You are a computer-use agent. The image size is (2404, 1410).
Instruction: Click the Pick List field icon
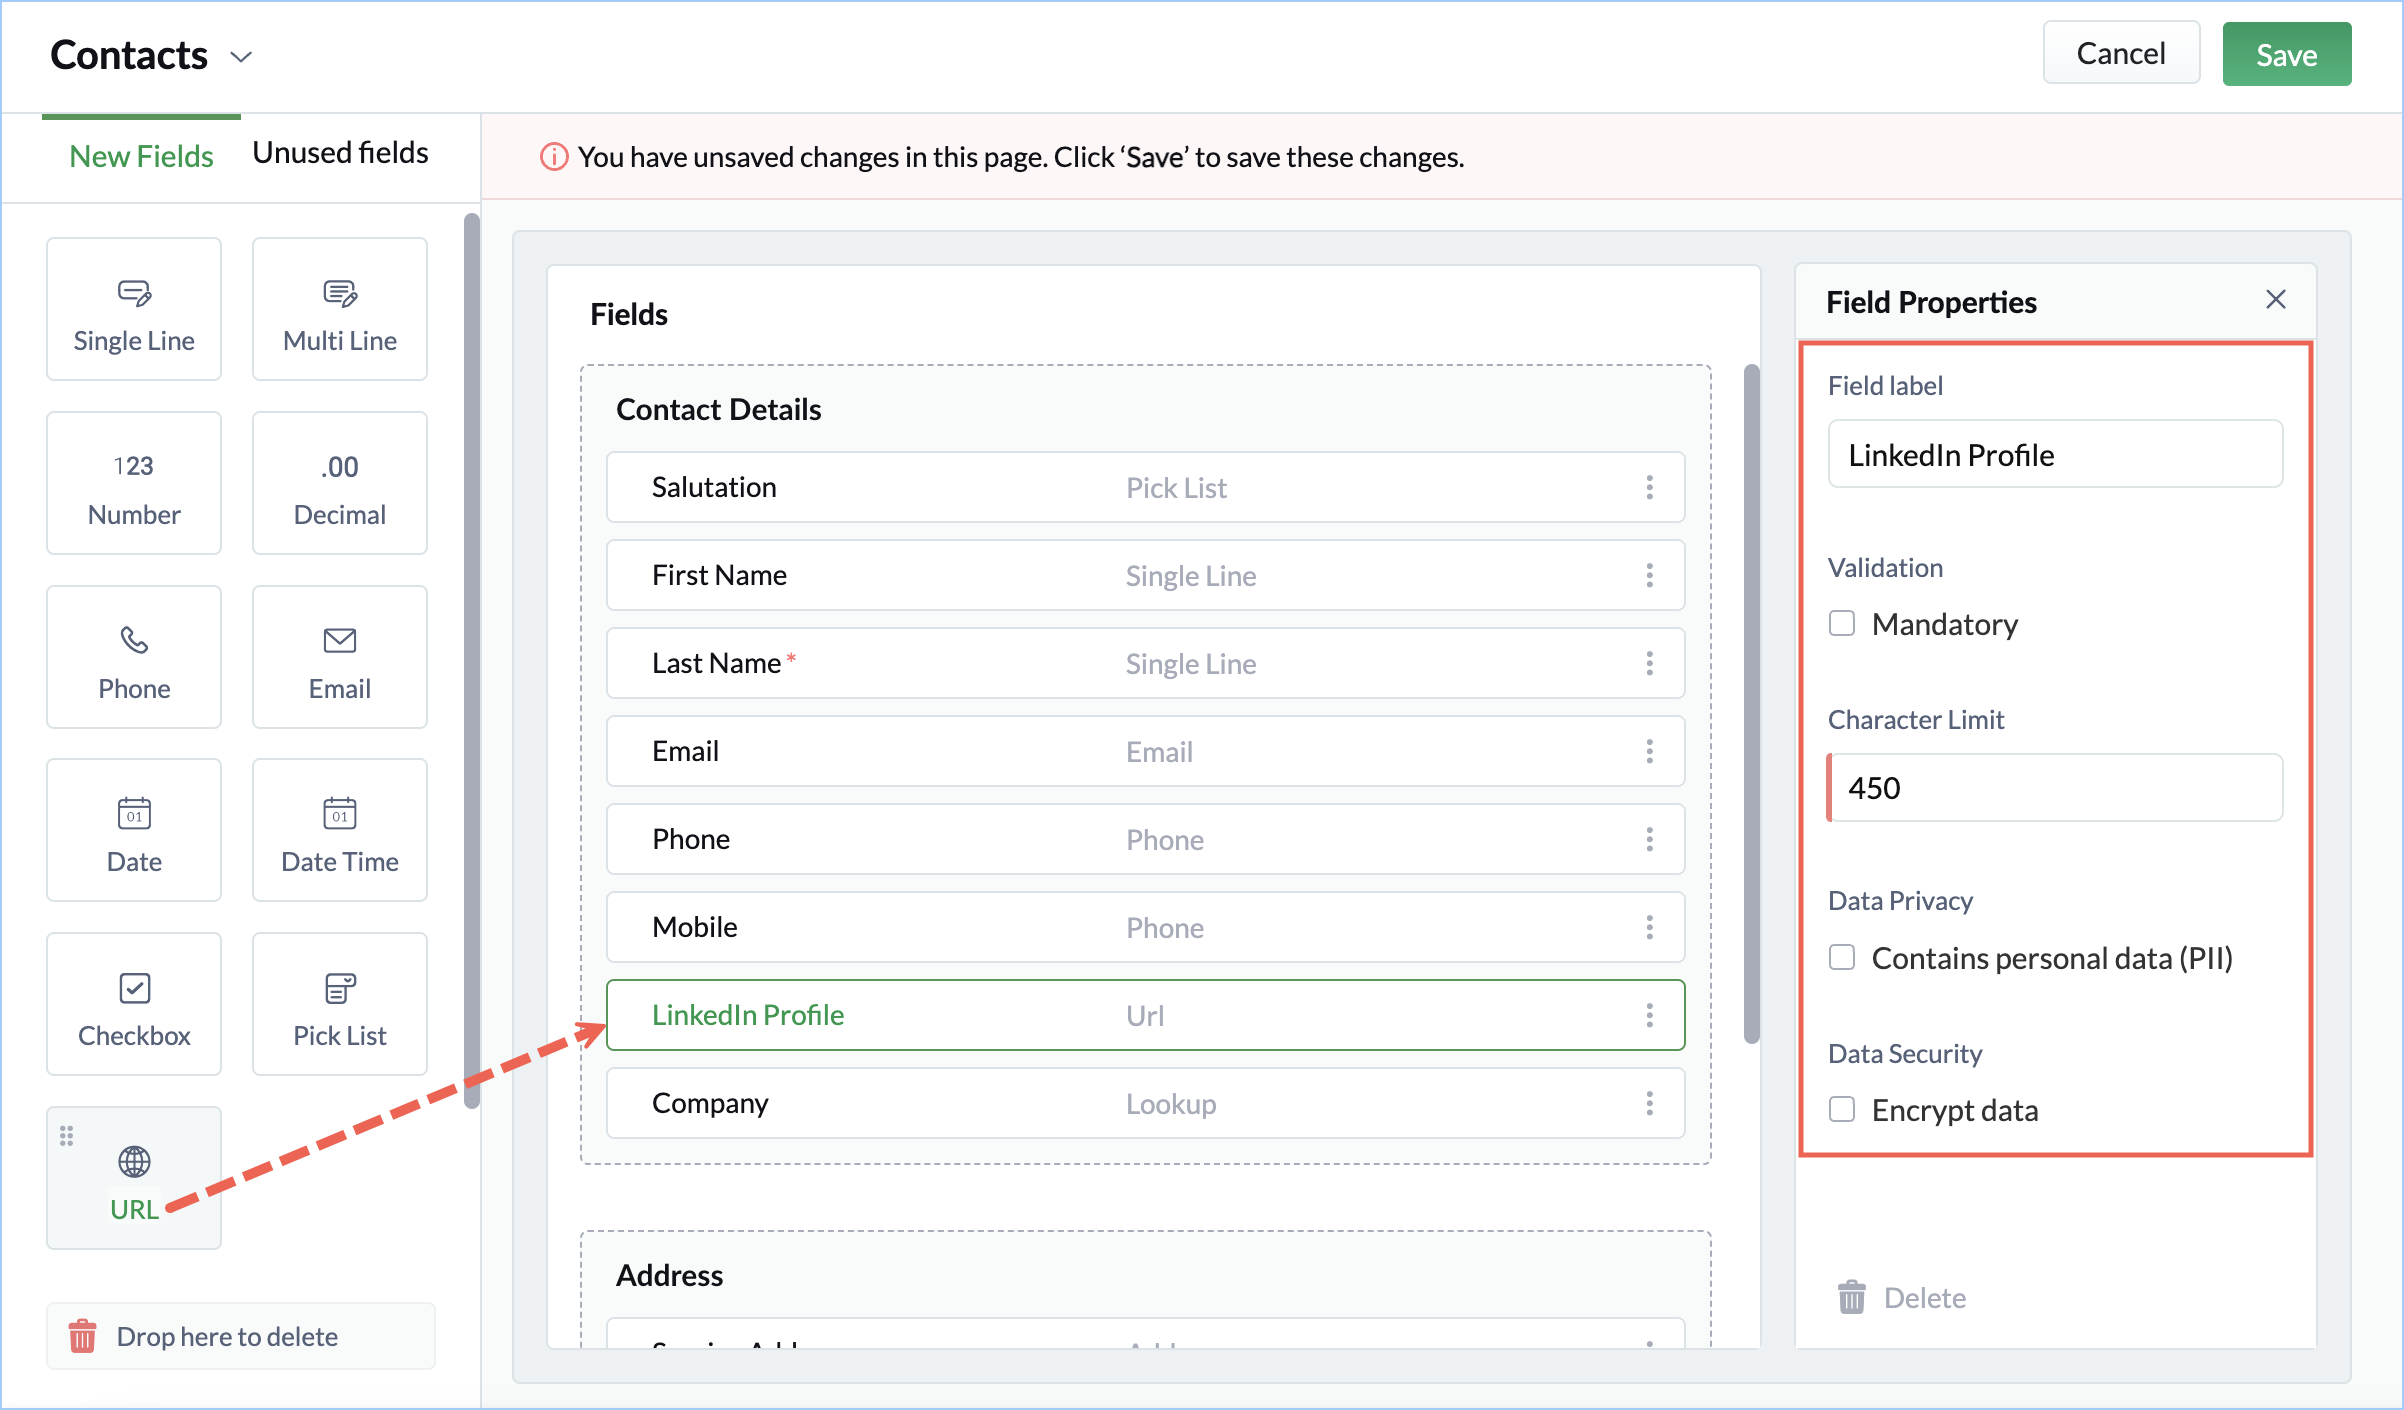click(339, 988)
